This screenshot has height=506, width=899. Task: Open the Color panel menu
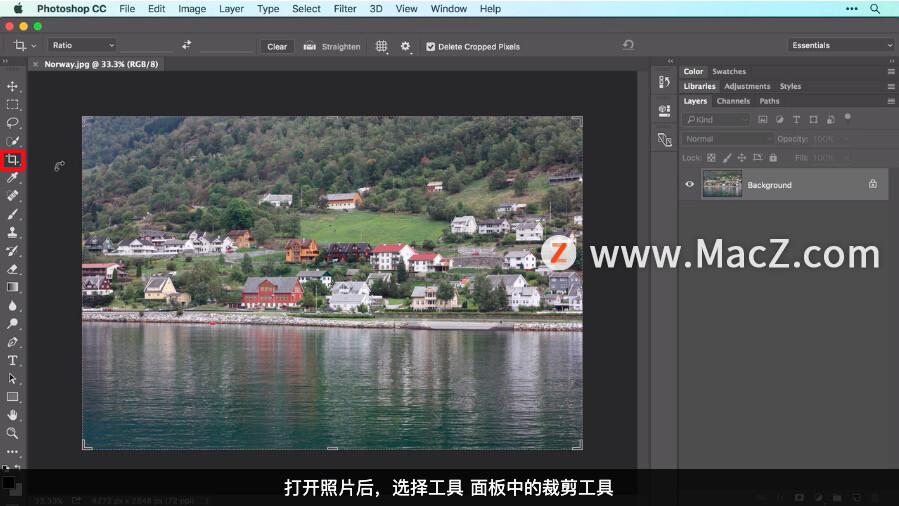coord(891,72)
